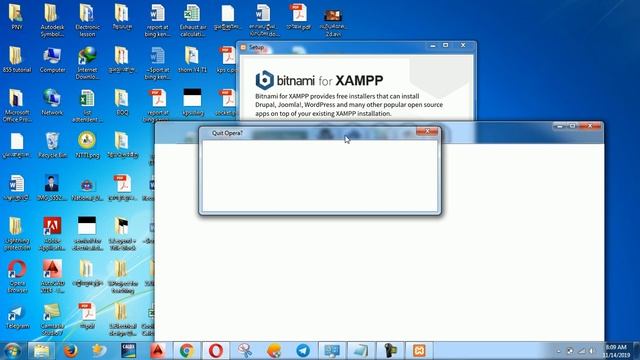Click the taskbar clock showing 8:09 AM
The width and height of the screenshot is (640, 360).
pyautogui.click(x=616, y=351)
